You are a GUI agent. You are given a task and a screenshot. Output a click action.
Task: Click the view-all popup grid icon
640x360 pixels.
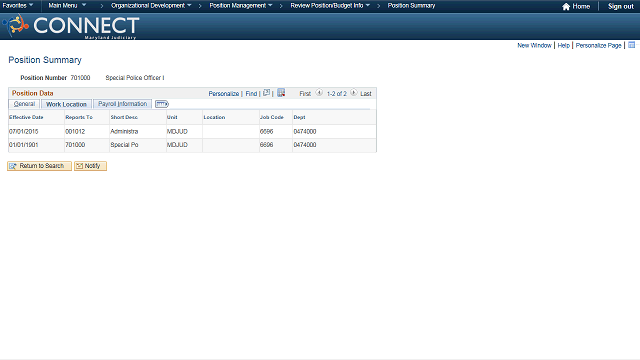(267, 93)
